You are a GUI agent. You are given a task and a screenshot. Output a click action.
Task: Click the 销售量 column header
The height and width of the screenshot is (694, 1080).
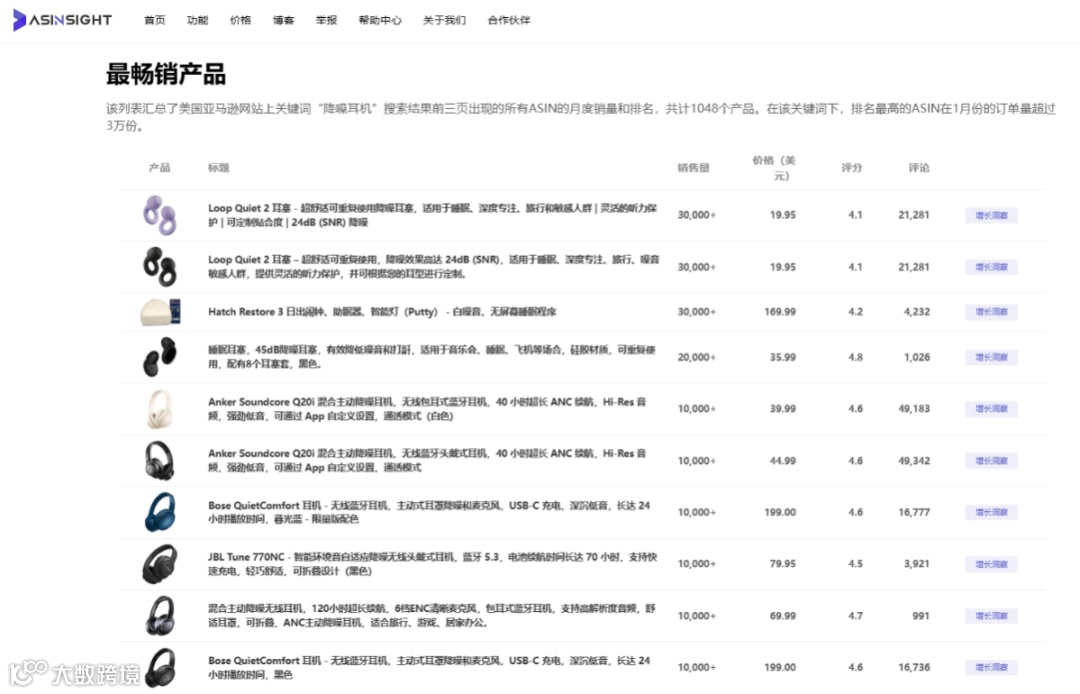[693, 168]
